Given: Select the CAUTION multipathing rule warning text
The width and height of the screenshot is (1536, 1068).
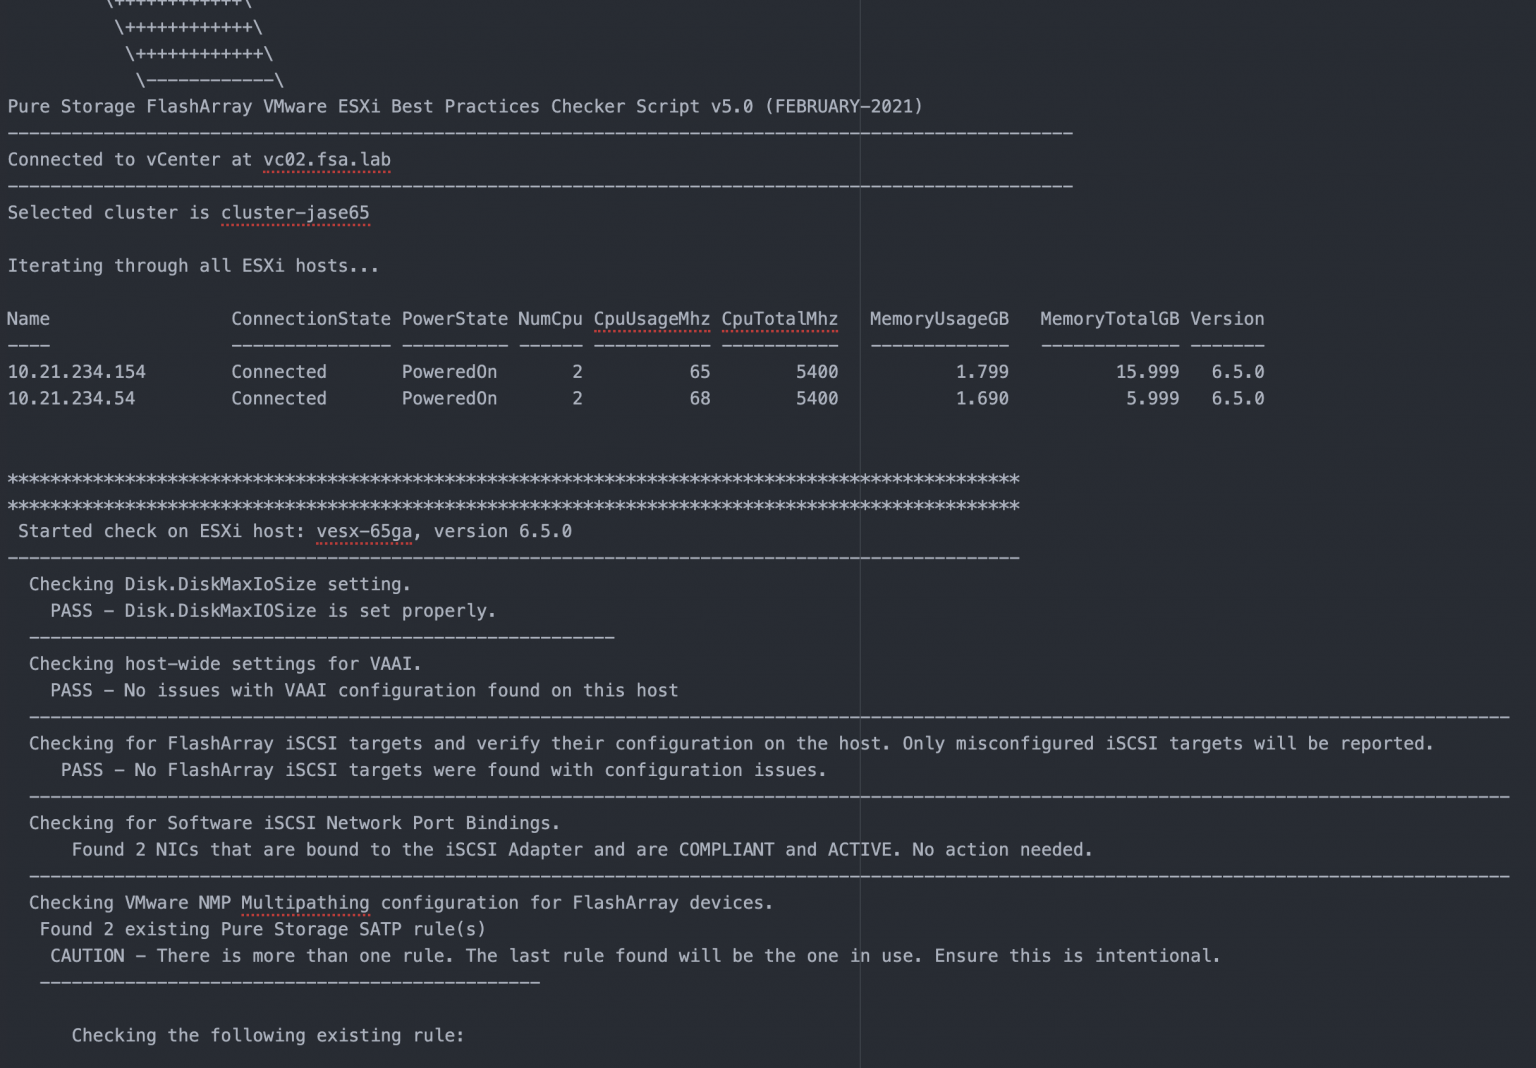Looking at the screenshot, I should pyautogui.click(x=635, y=955).
